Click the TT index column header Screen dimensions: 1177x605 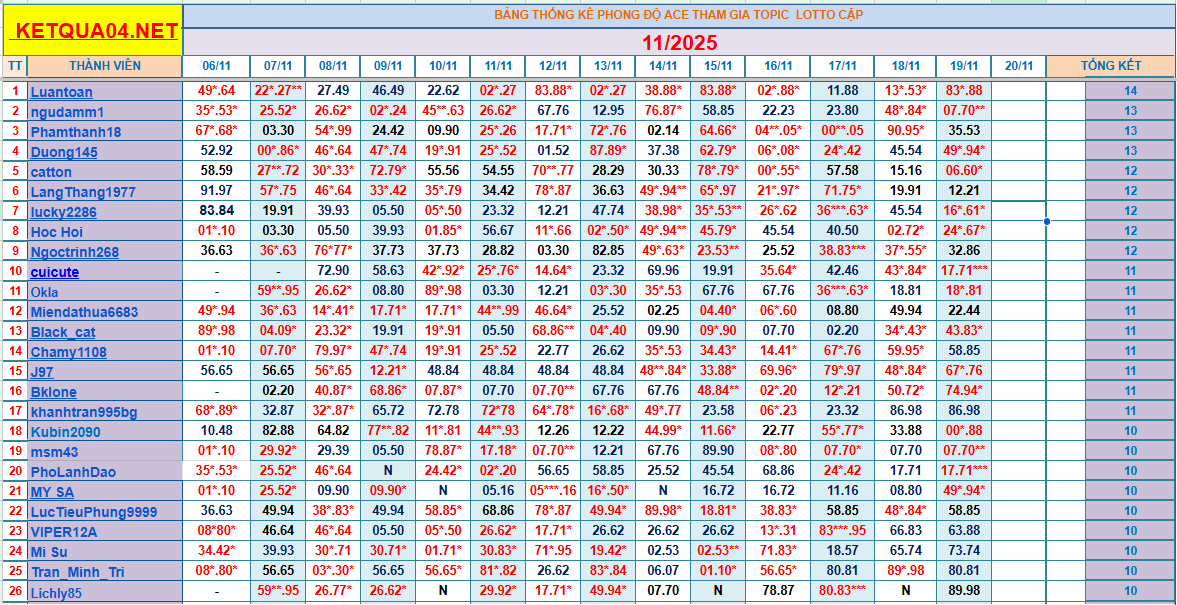point(14,66)
